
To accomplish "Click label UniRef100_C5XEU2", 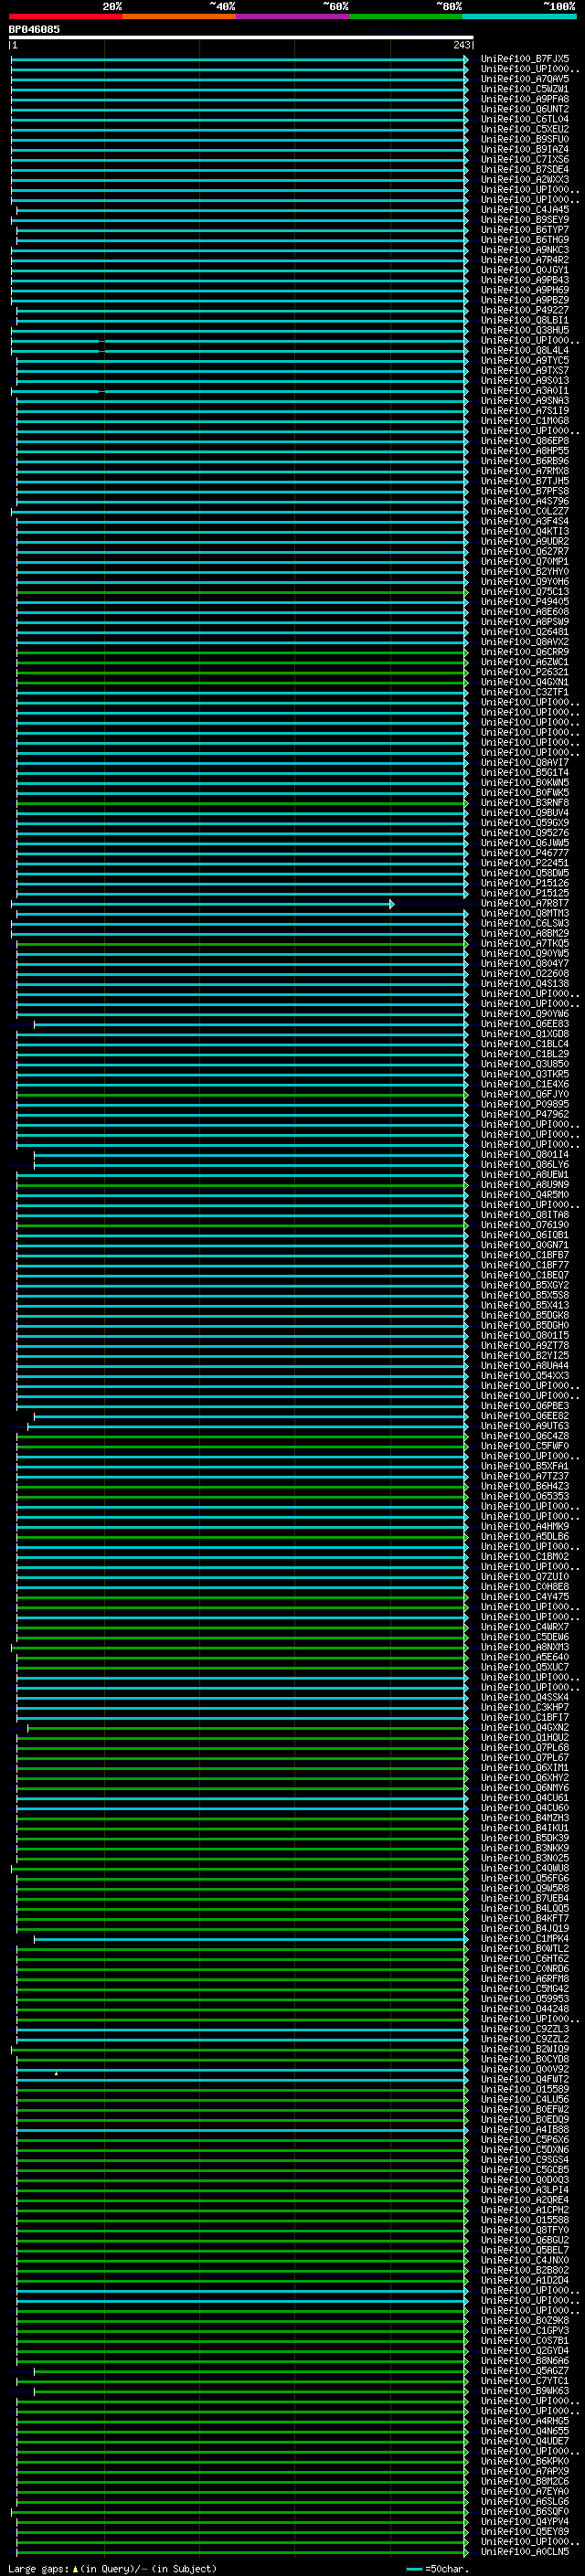I will [525, 129].
